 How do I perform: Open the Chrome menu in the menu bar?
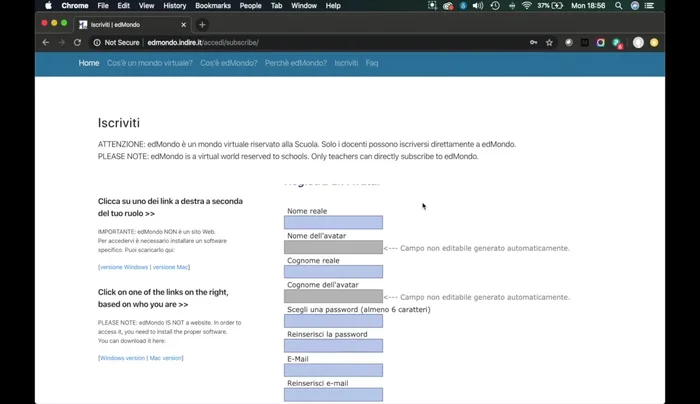tap(75, 6)
